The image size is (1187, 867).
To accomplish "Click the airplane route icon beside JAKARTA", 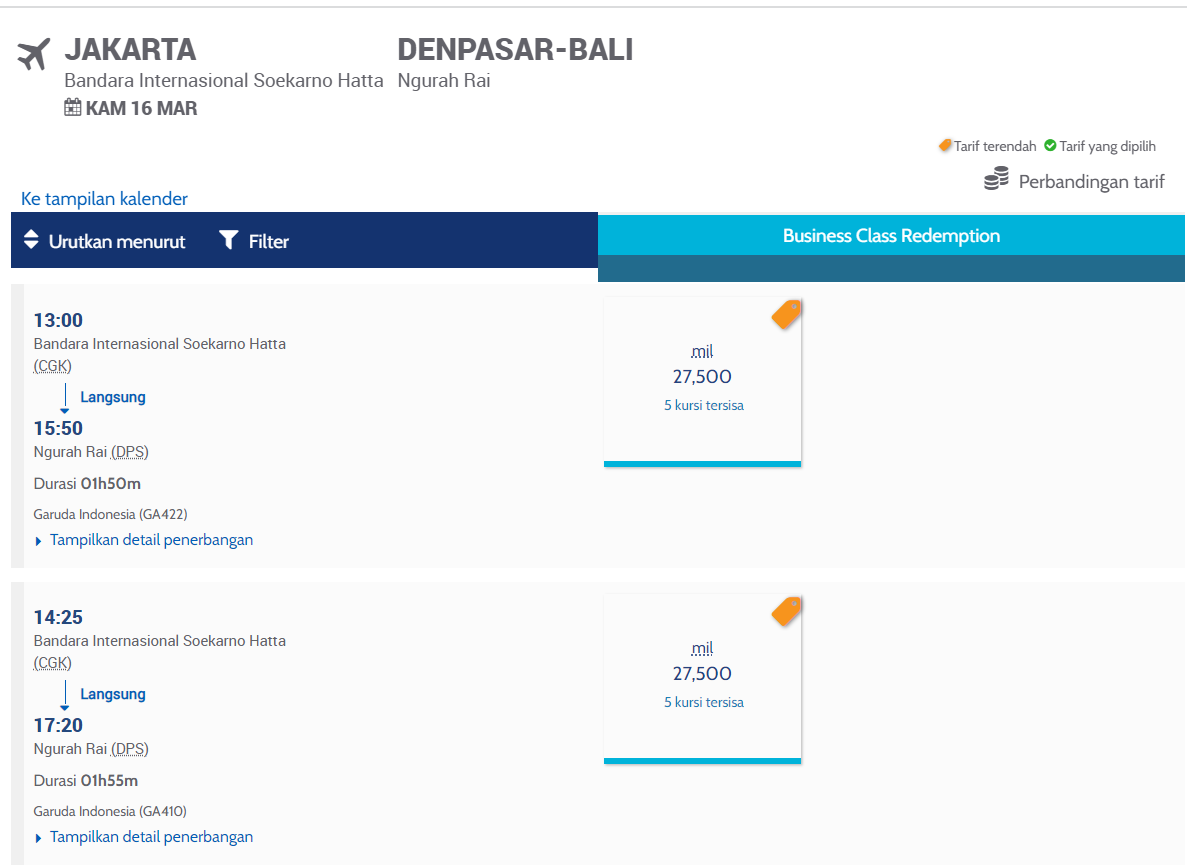I will 32,53.
